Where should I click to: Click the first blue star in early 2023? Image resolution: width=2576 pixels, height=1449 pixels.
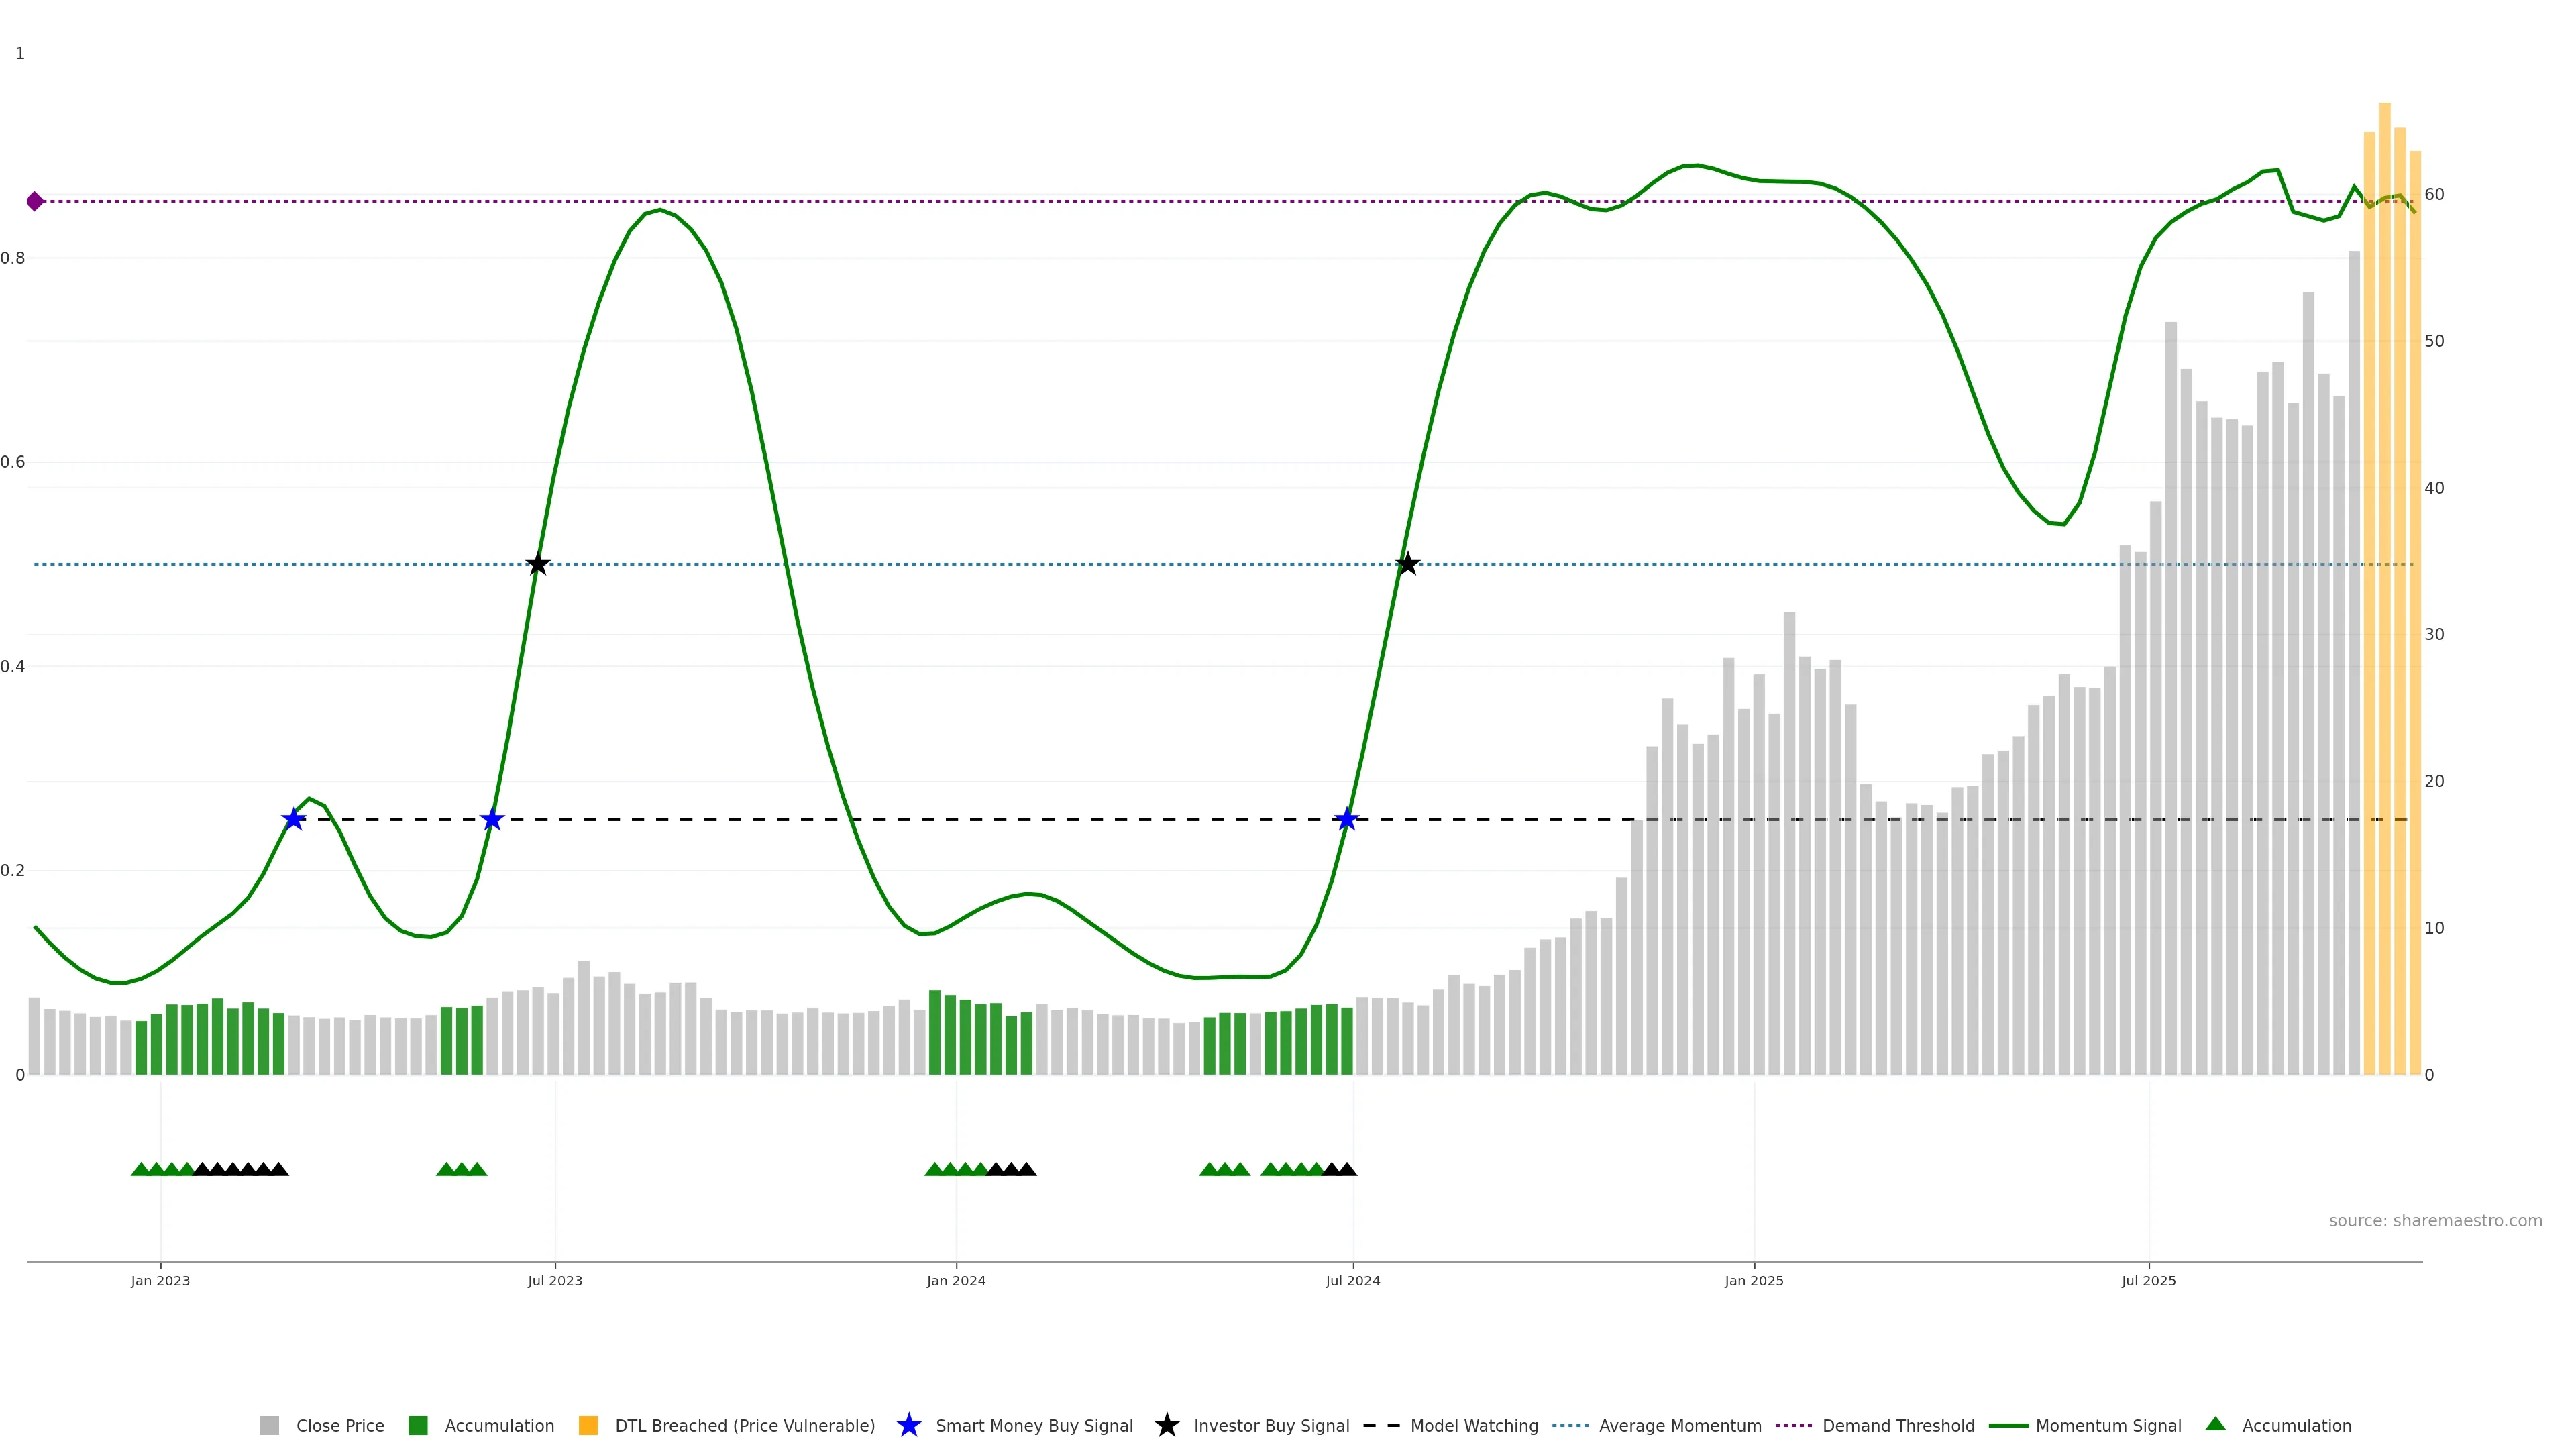[293, 819]
